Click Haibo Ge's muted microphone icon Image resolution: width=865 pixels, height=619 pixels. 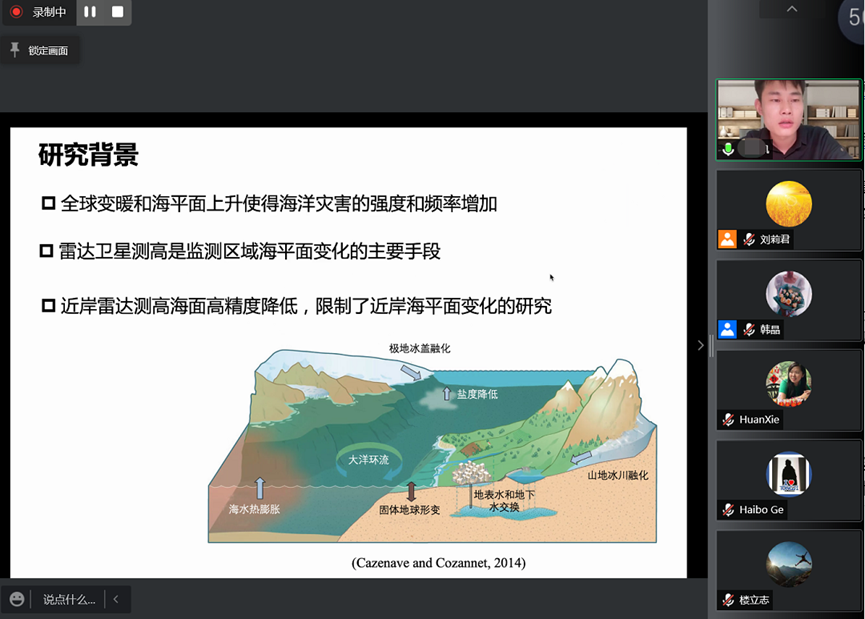click(x=729, y=510)
